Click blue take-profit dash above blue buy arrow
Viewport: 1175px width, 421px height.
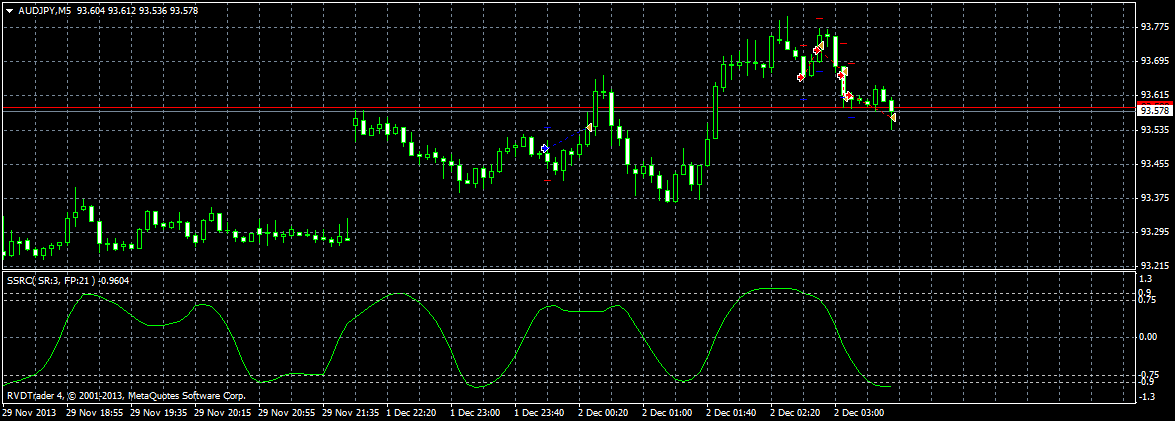point(548,128)
